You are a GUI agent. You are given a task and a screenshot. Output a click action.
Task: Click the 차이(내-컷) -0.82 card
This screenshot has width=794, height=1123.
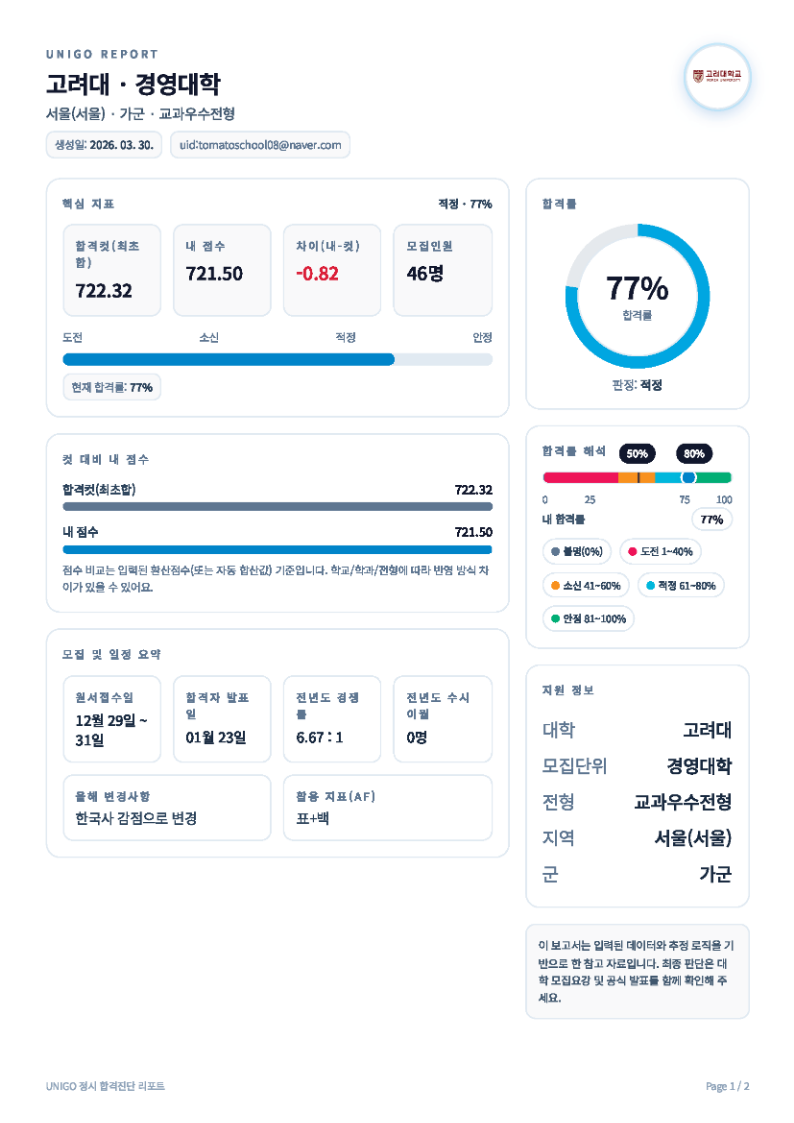click(332, 270)
